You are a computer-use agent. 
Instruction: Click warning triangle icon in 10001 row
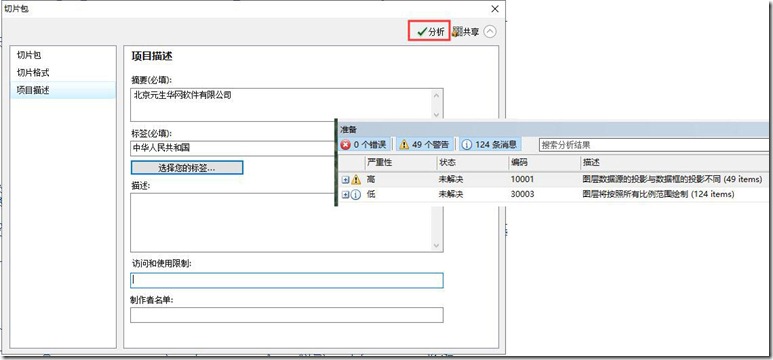(x=356, y=180)
